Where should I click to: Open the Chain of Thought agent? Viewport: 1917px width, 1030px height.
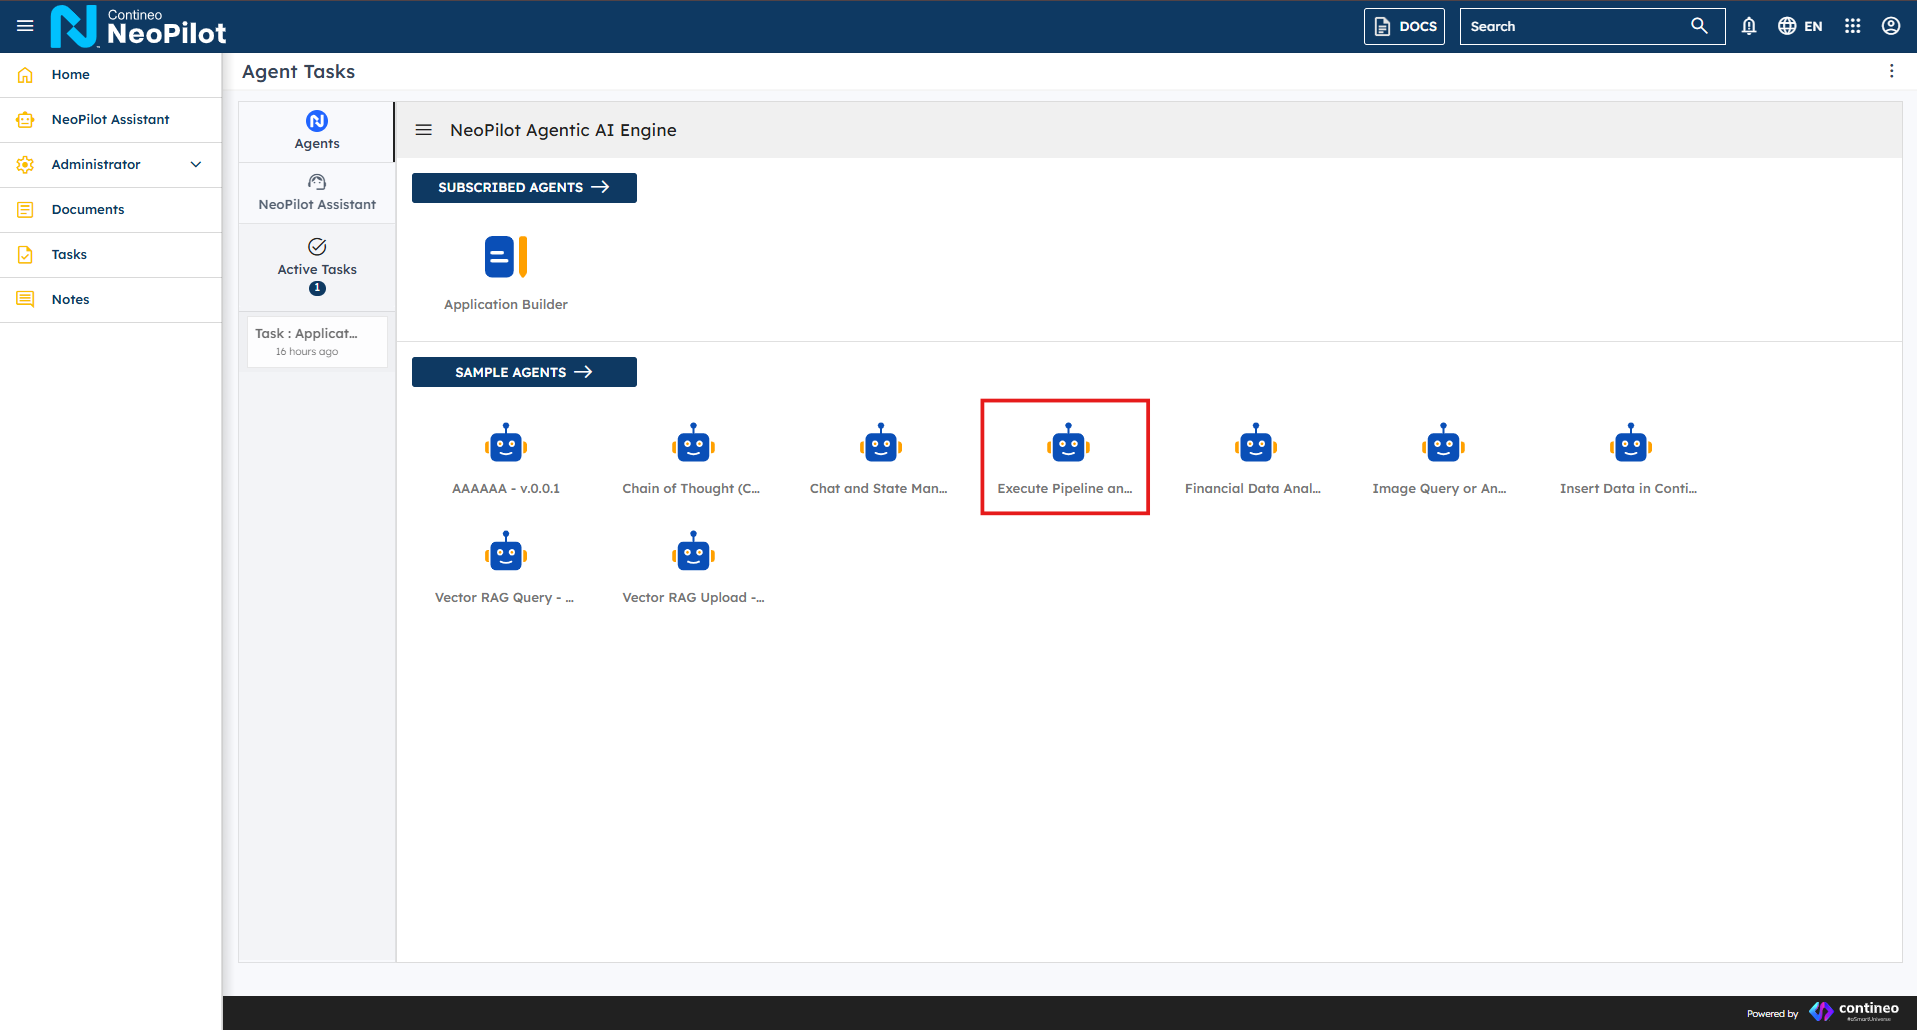(692, 446)
